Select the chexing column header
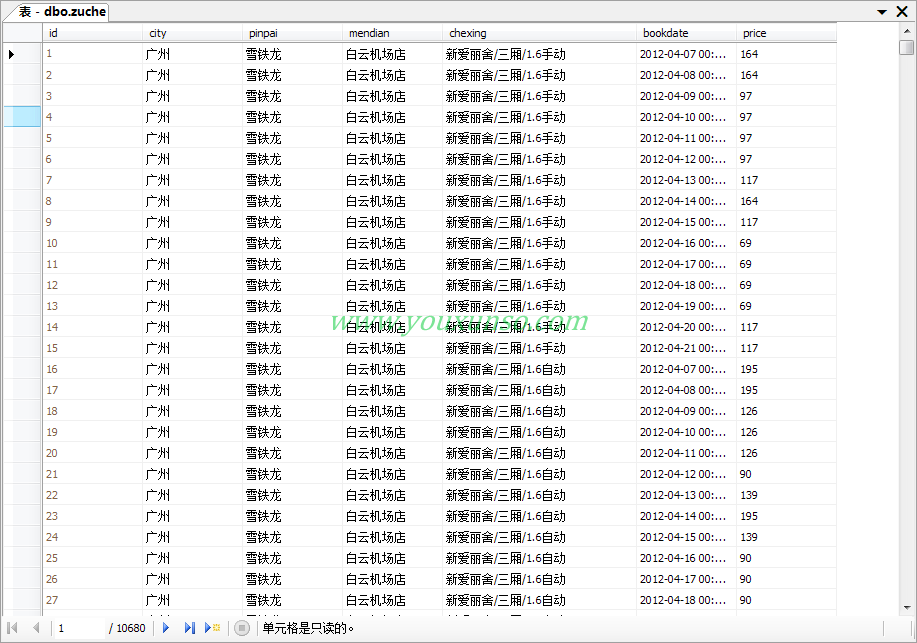The height and width of the screenshot is (643, 917). point(538,33)
